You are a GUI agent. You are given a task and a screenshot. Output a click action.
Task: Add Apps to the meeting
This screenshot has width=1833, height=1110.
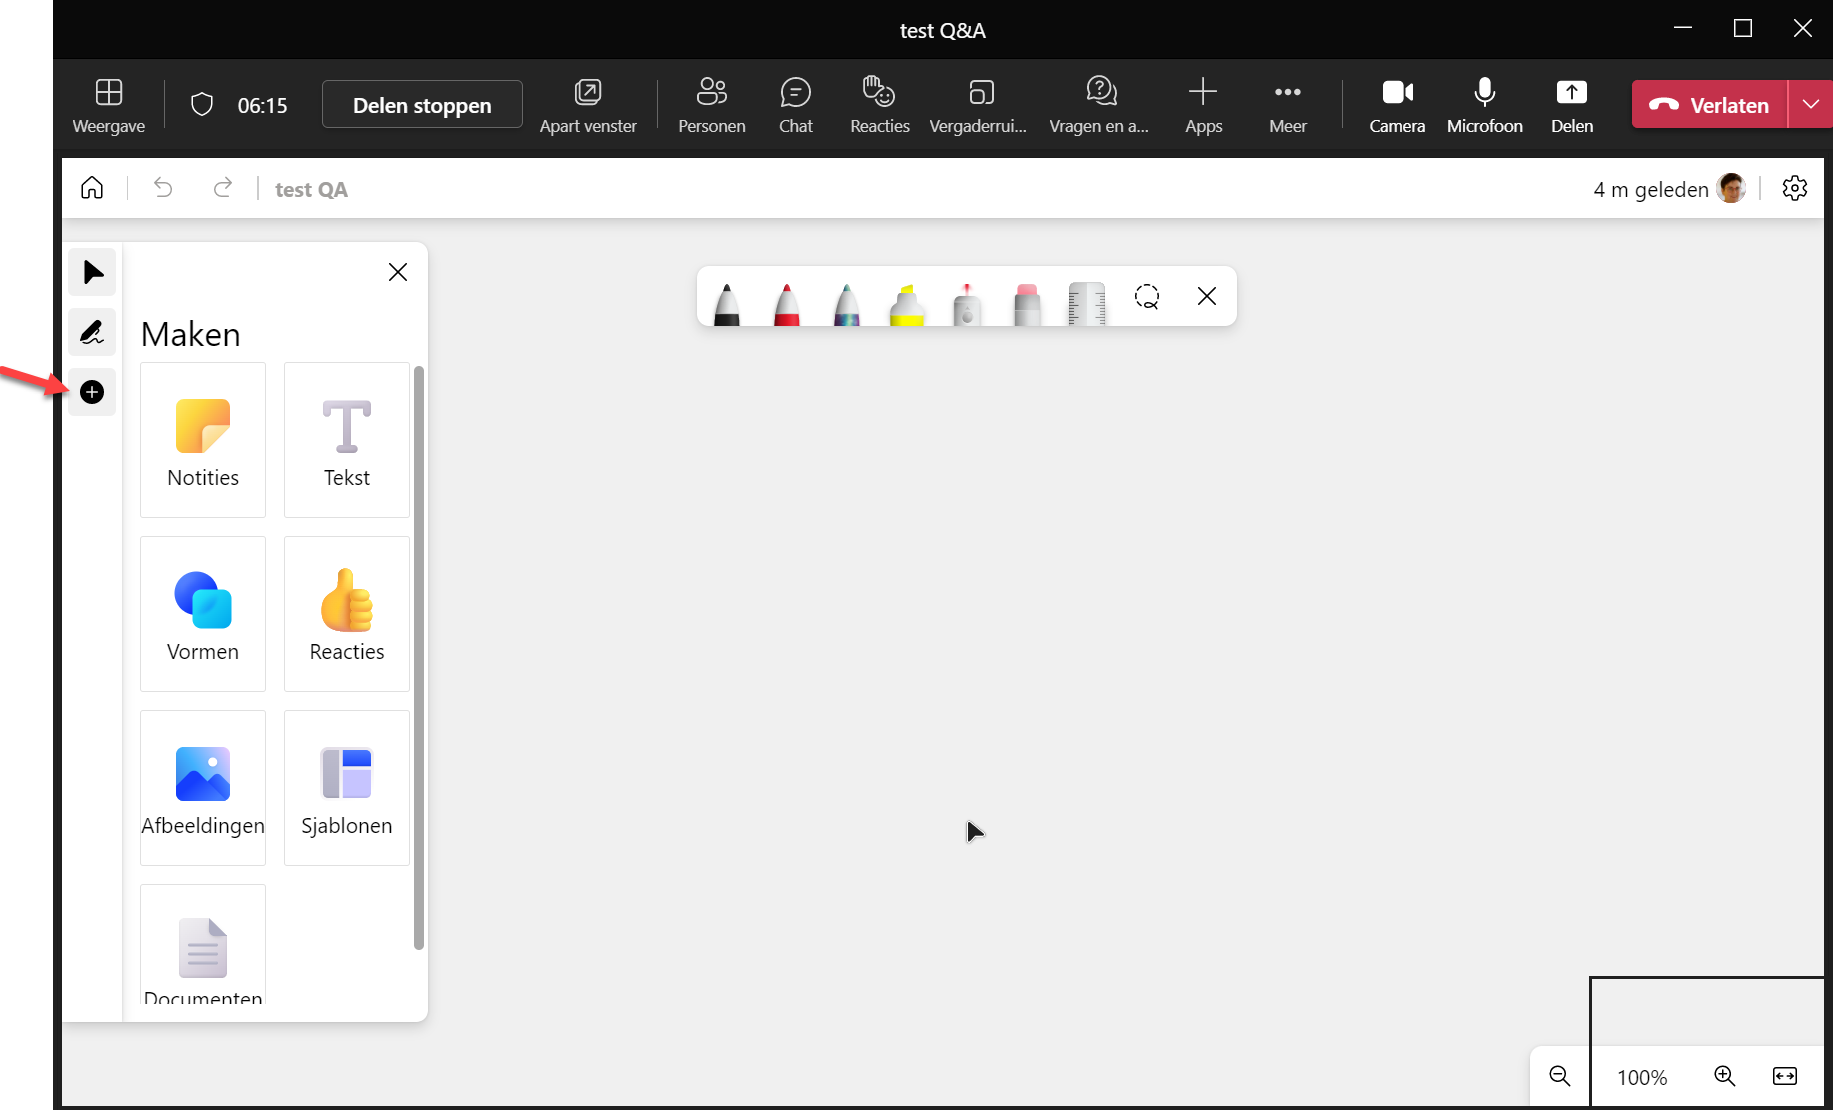(x=1203, y=105)
